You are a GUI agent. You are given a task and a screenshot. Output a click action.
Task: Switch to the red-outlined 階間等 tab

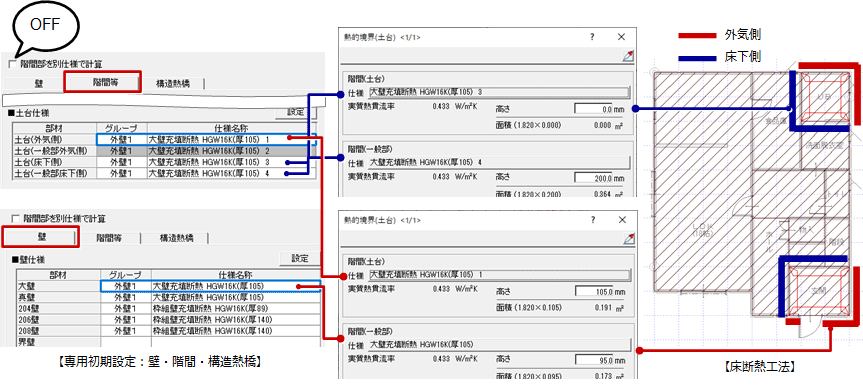pos(103,82)
